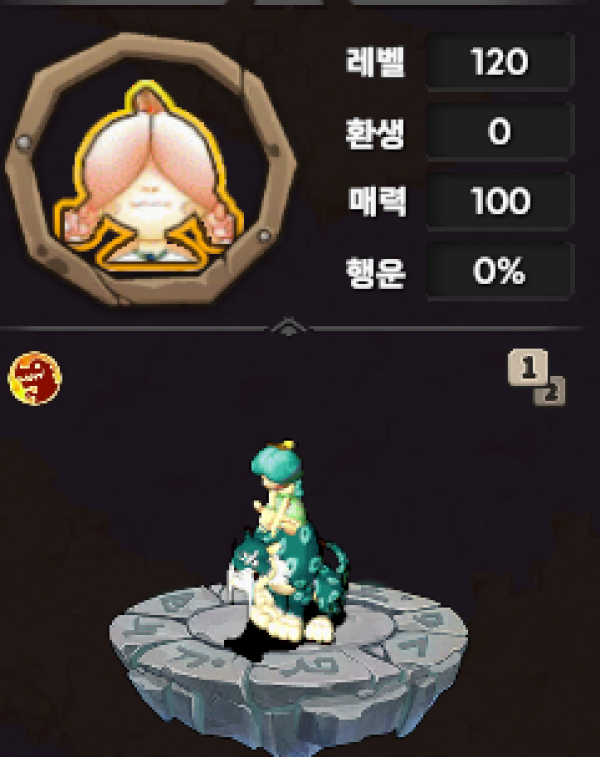Switch to page 2 slot icon

[x=550, y=392]
